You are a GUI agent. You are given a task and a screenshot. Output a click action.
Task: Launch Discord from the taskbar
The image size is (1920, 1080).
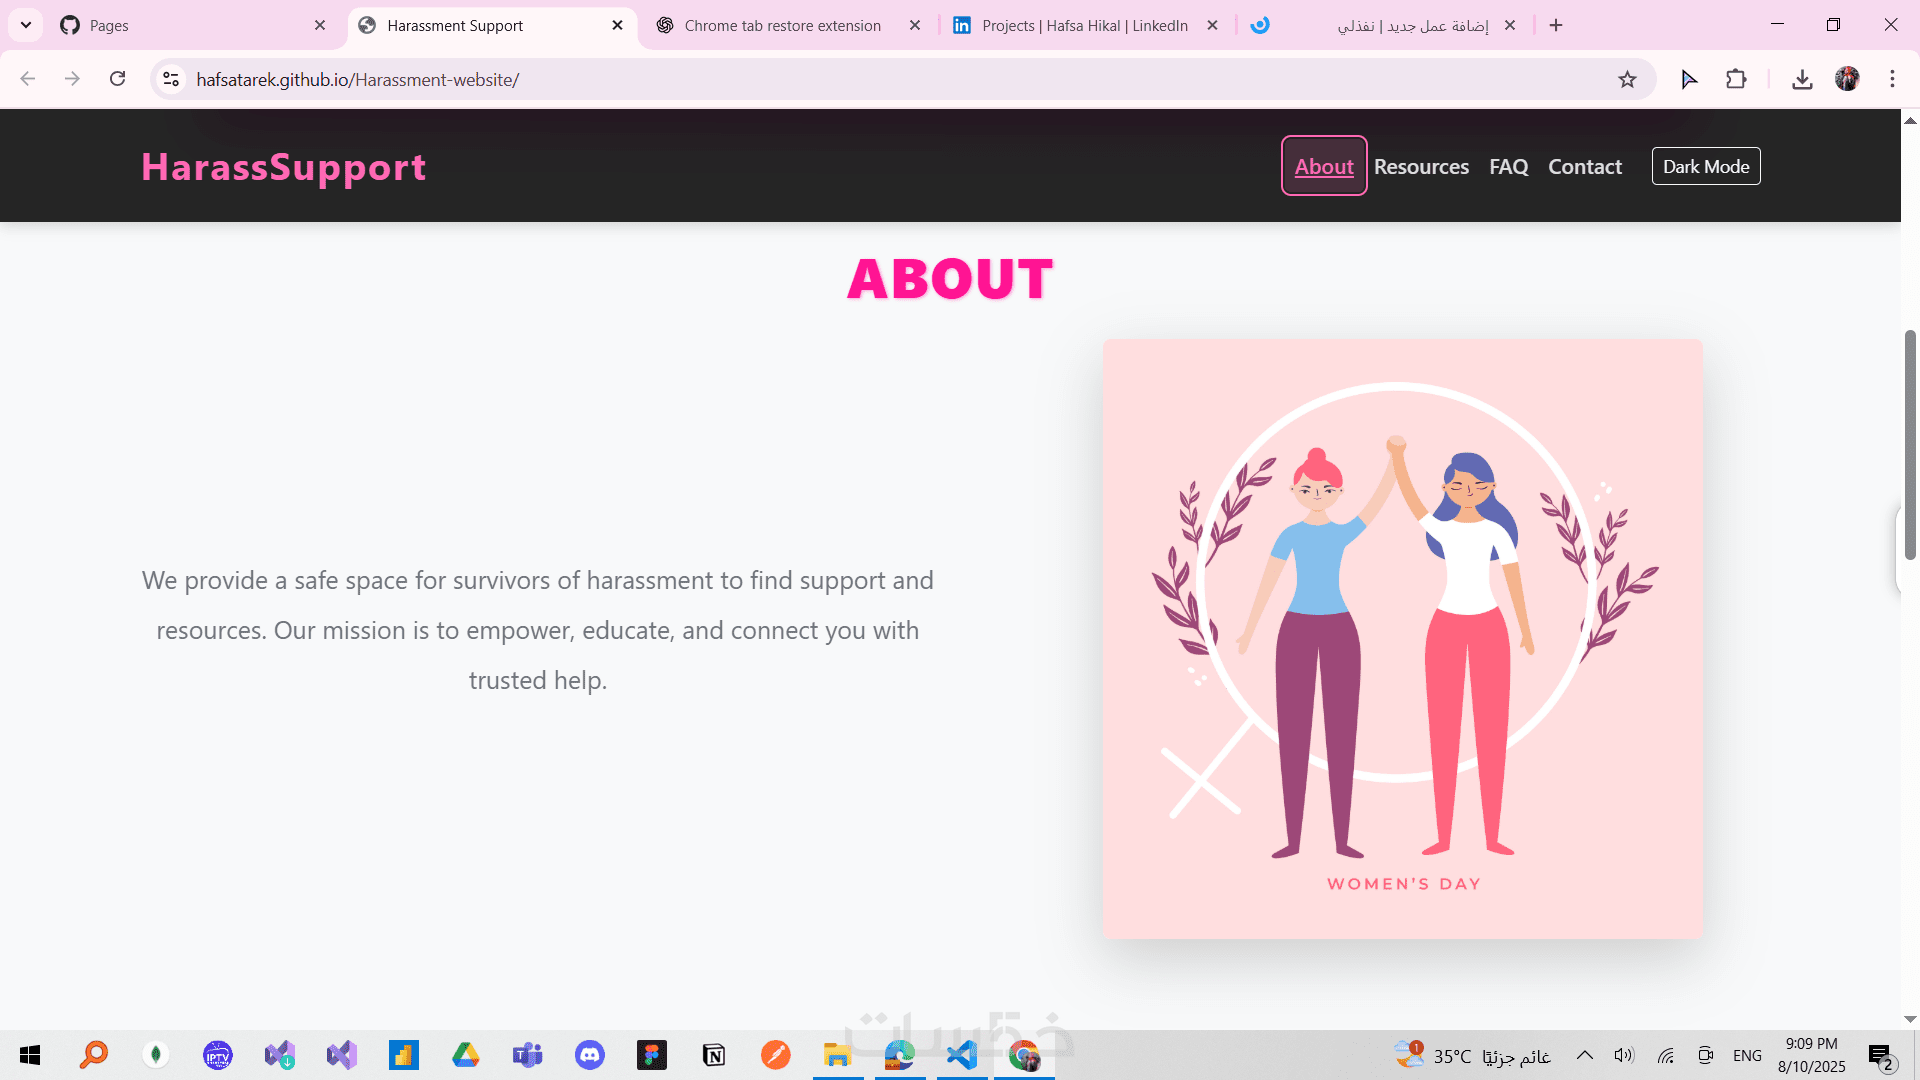pyautogui.click(x=590, y=1055)
